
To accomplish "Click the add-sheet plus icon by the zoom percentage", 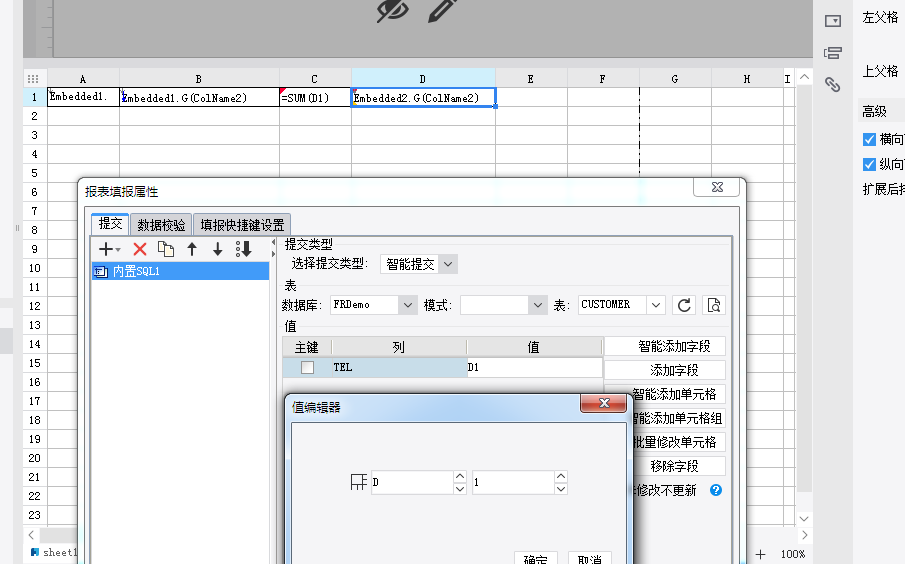I will [761, 554].
